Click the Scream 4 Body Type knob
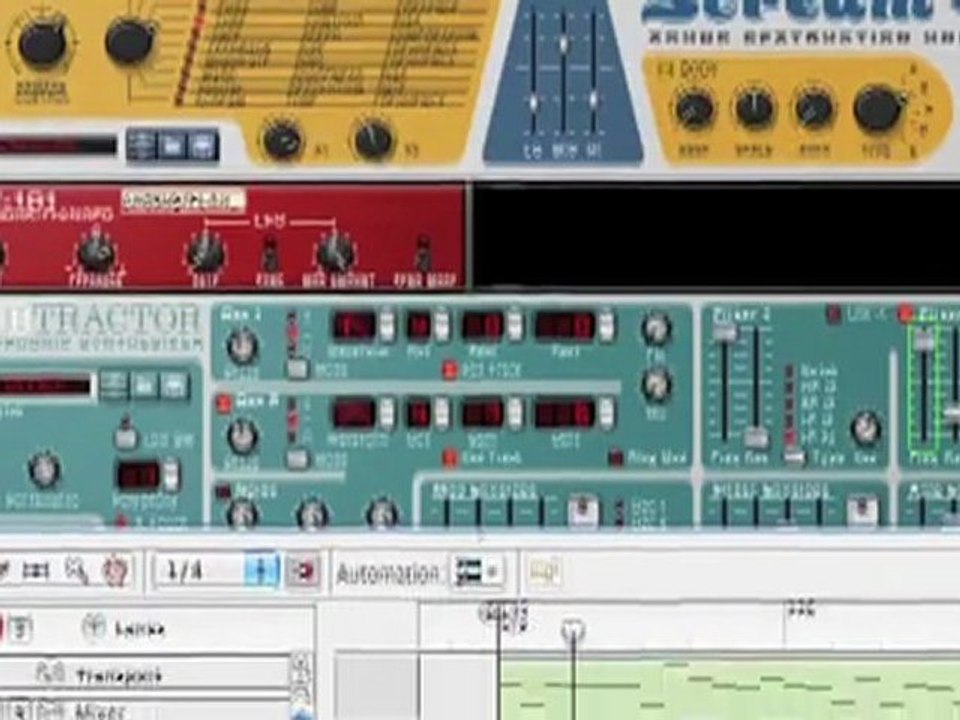 tap(879, 110)
